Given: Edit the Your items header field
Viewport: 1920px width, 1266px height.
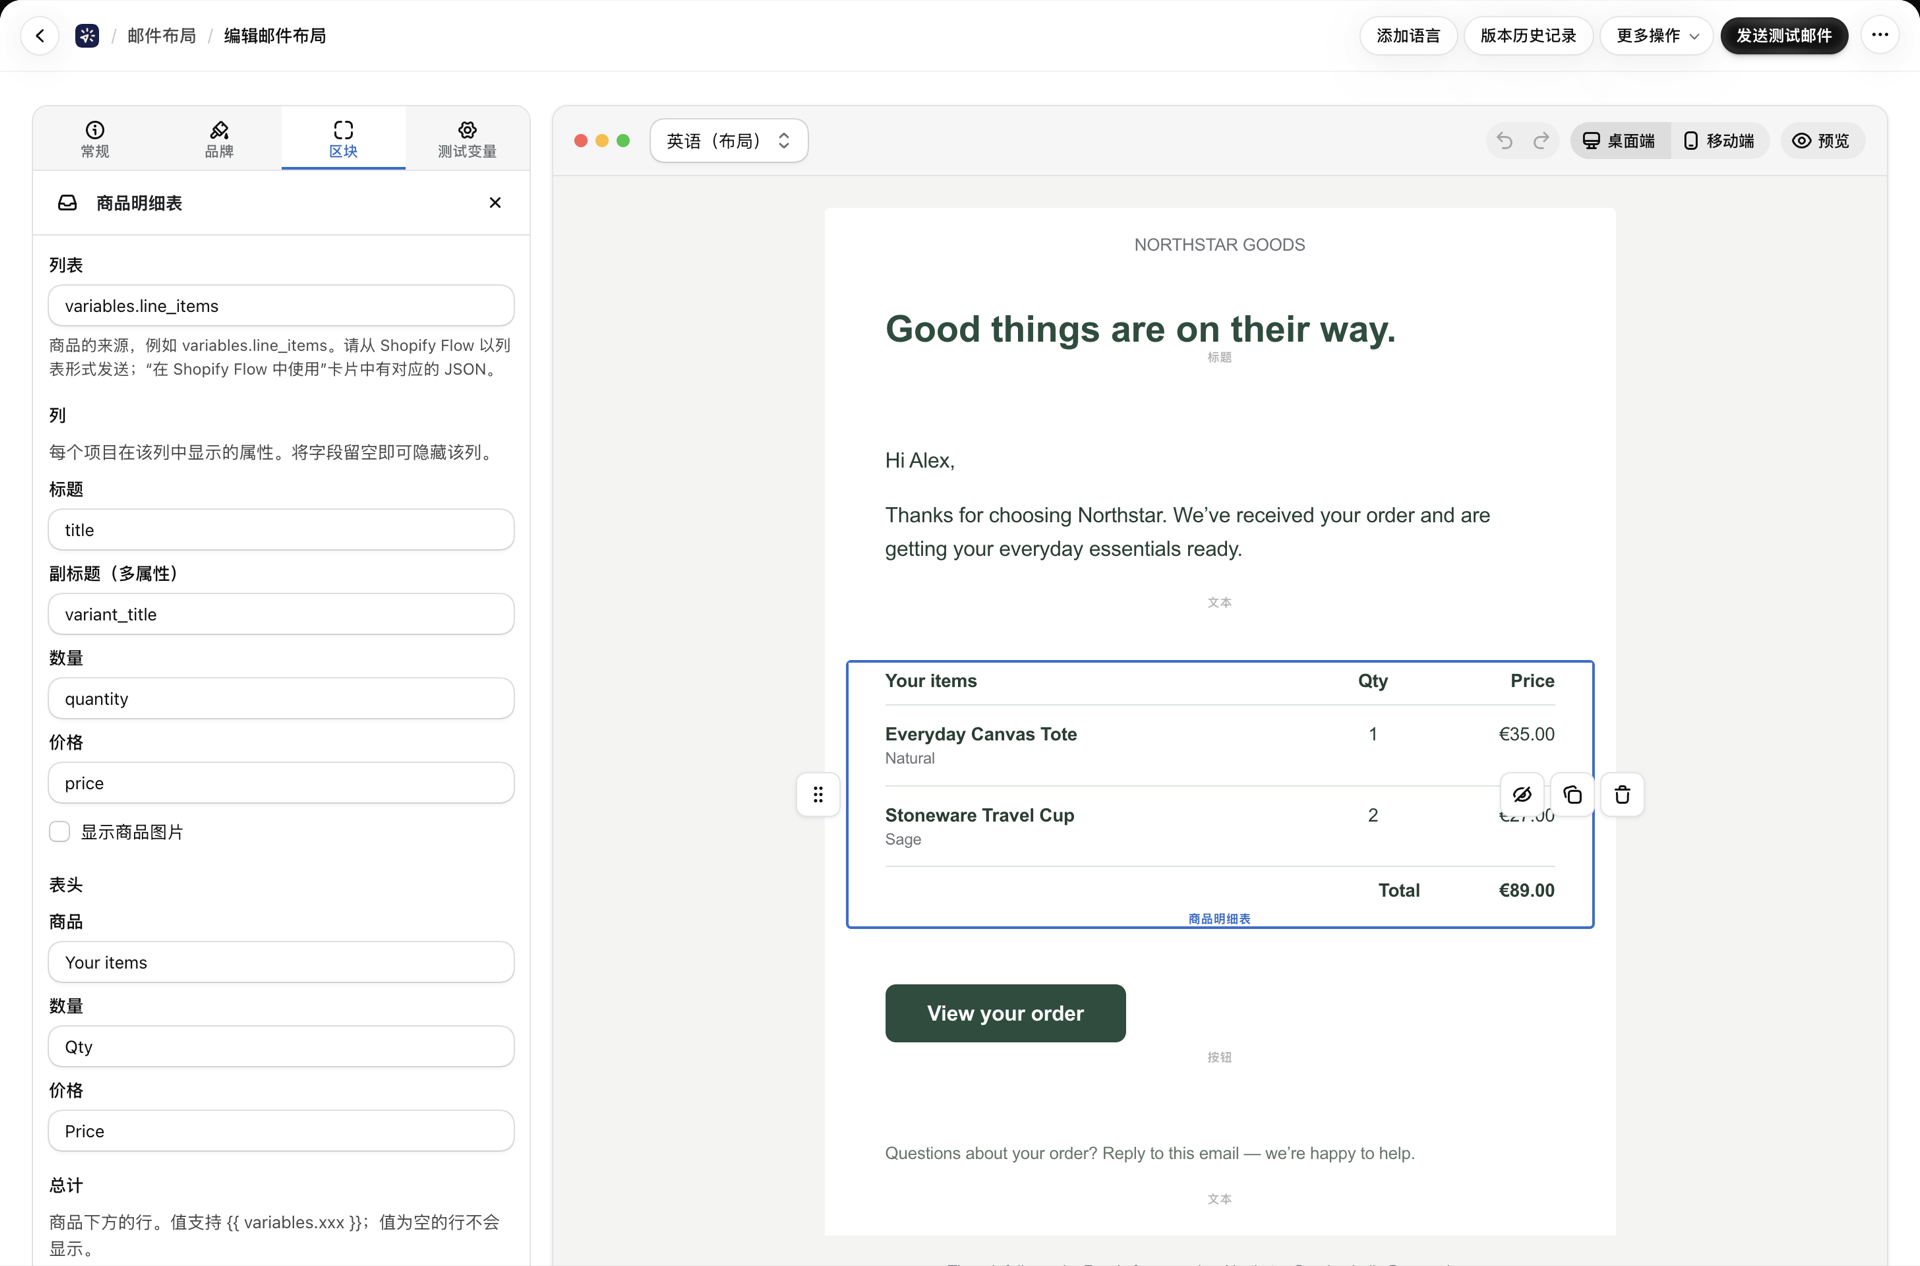Looking at the screenshot, I should pyautogui.click(x=281, y=962).
